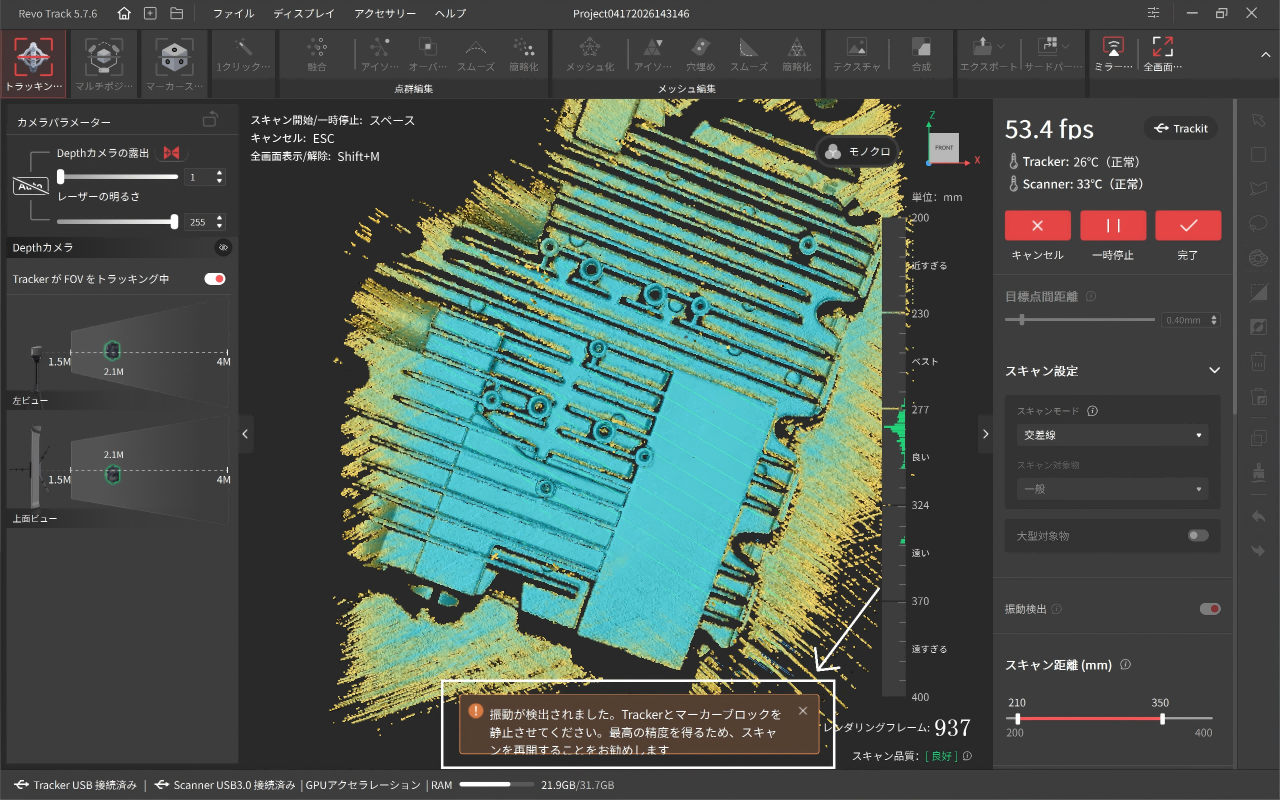Open the スキャンモード 交差線 dropdown

[1112, 435]
